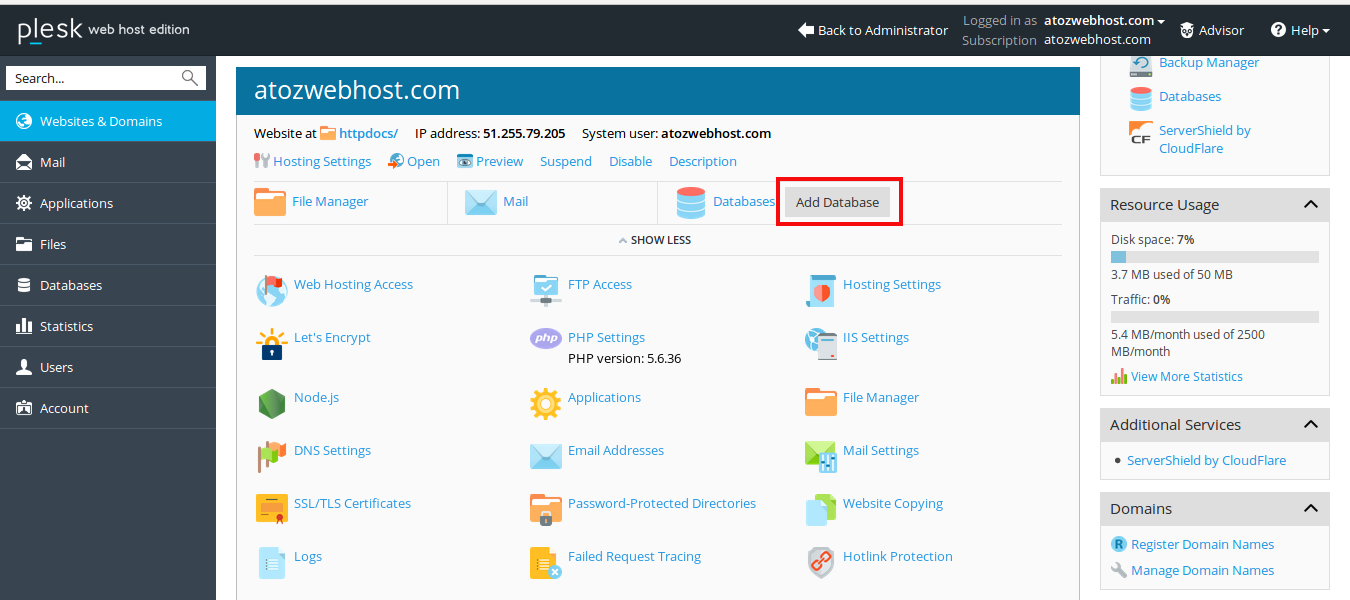Image resolution: width=1350 pixels, height=600 pixels.
Task: Select Databases in the left navigation
Action: [108, 285]
